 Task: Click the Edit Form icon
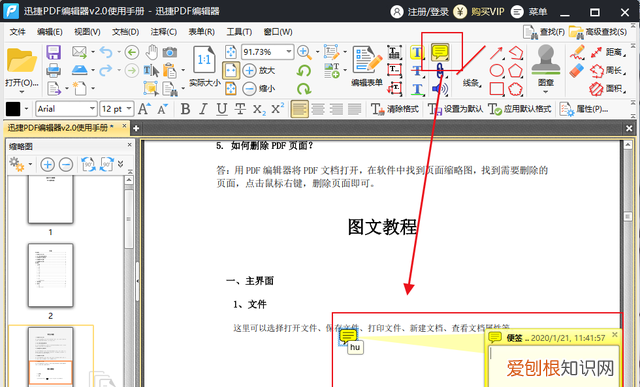point(367,60)
